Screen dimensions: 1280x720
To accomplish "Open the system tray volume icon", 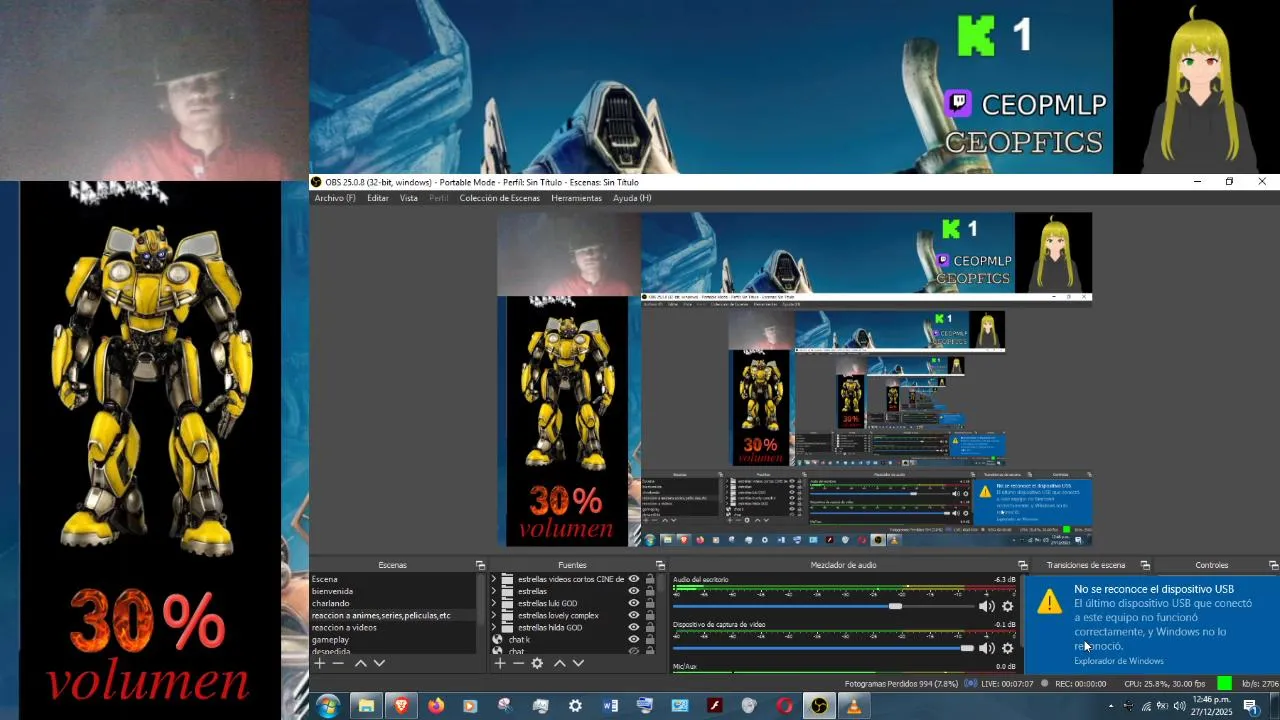I will [1179, 706].
